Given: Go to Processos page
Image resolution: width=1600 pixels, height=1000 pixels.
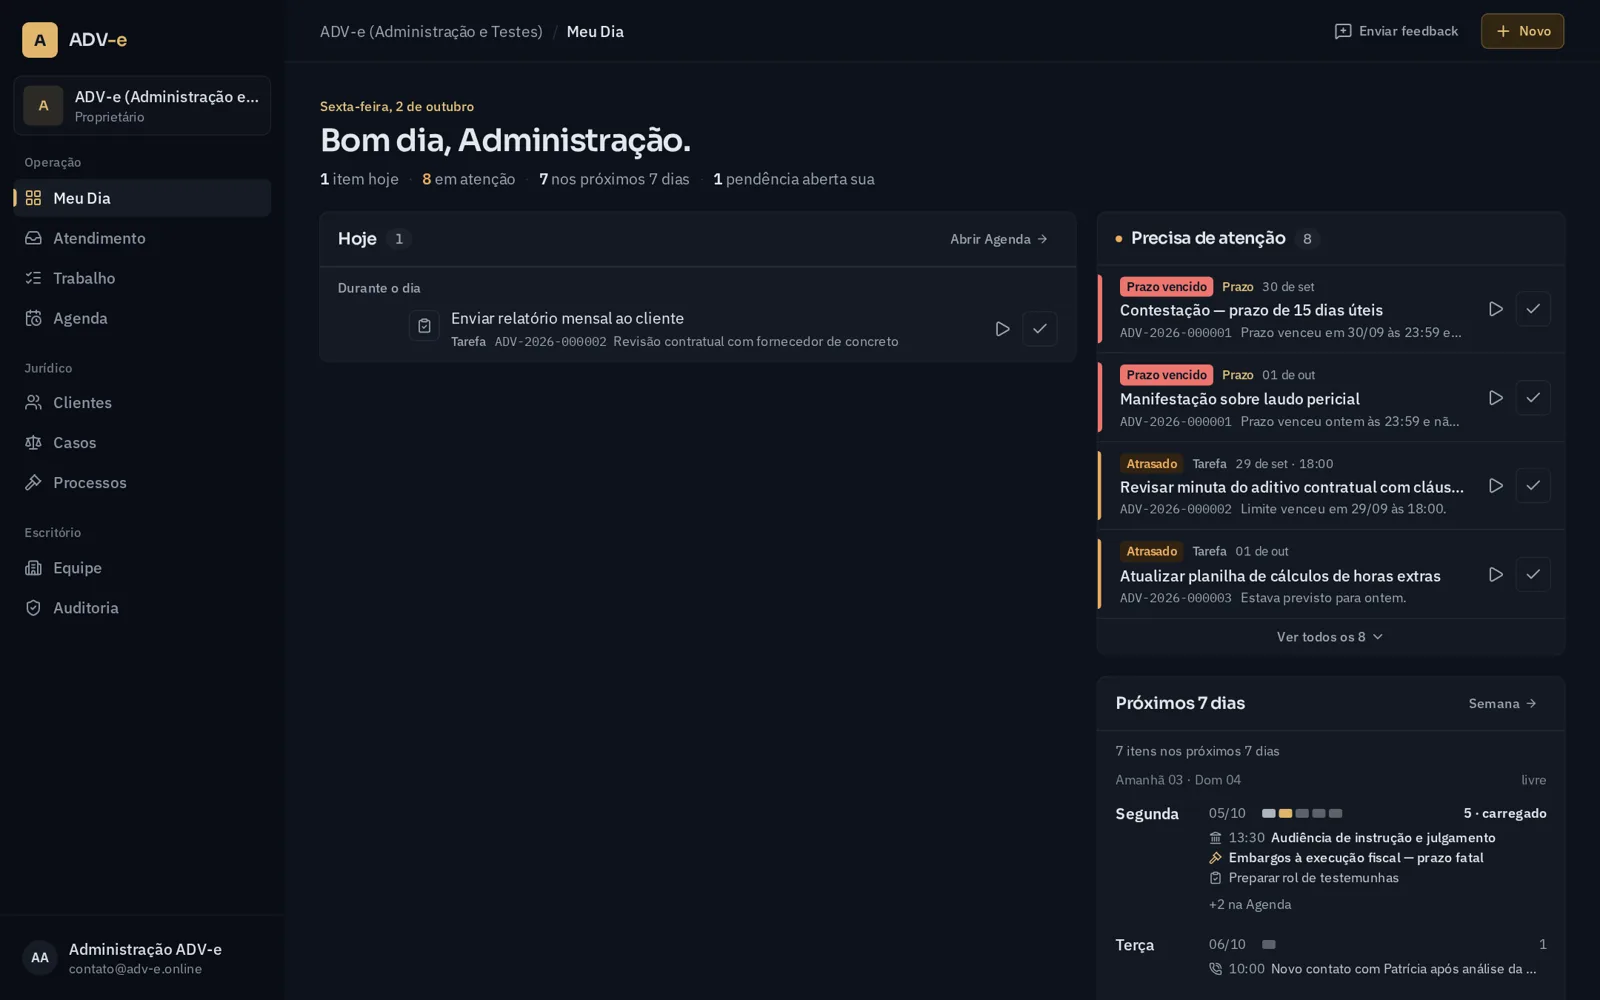Looking at the screenshot, I should pyautogui.click(x=142, y=483).
